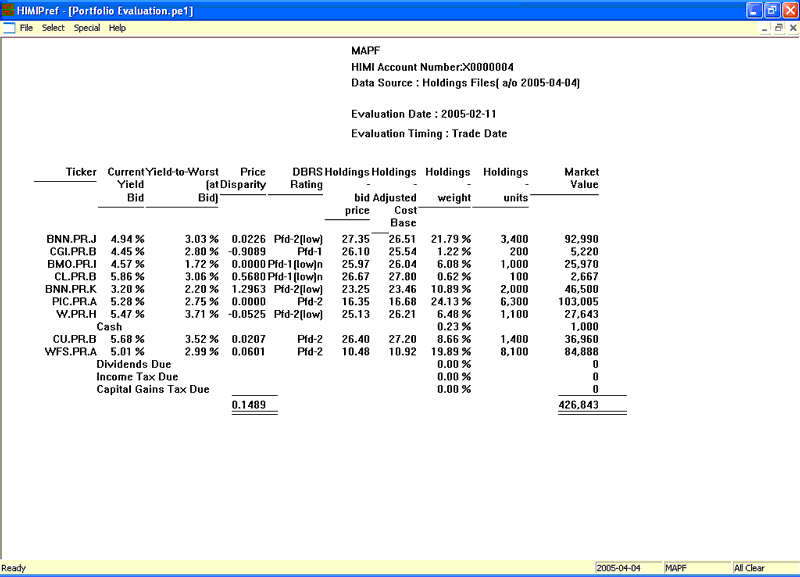Click the Income Tax Due row label

click(137, 377)
